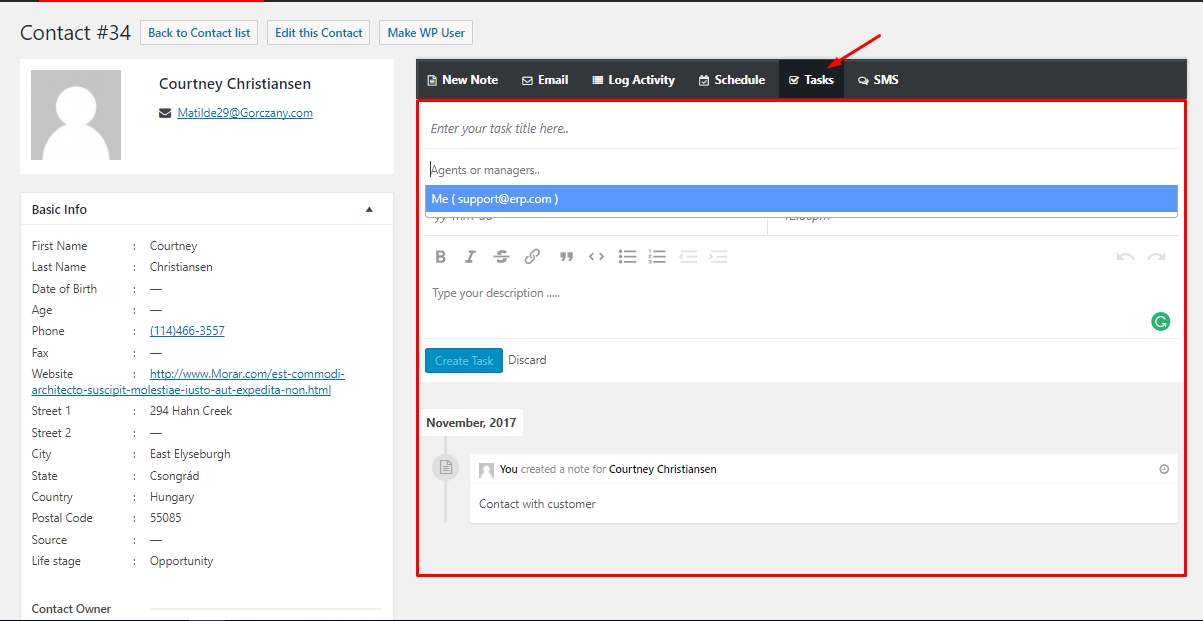Click the Discard link

[527, 360]
